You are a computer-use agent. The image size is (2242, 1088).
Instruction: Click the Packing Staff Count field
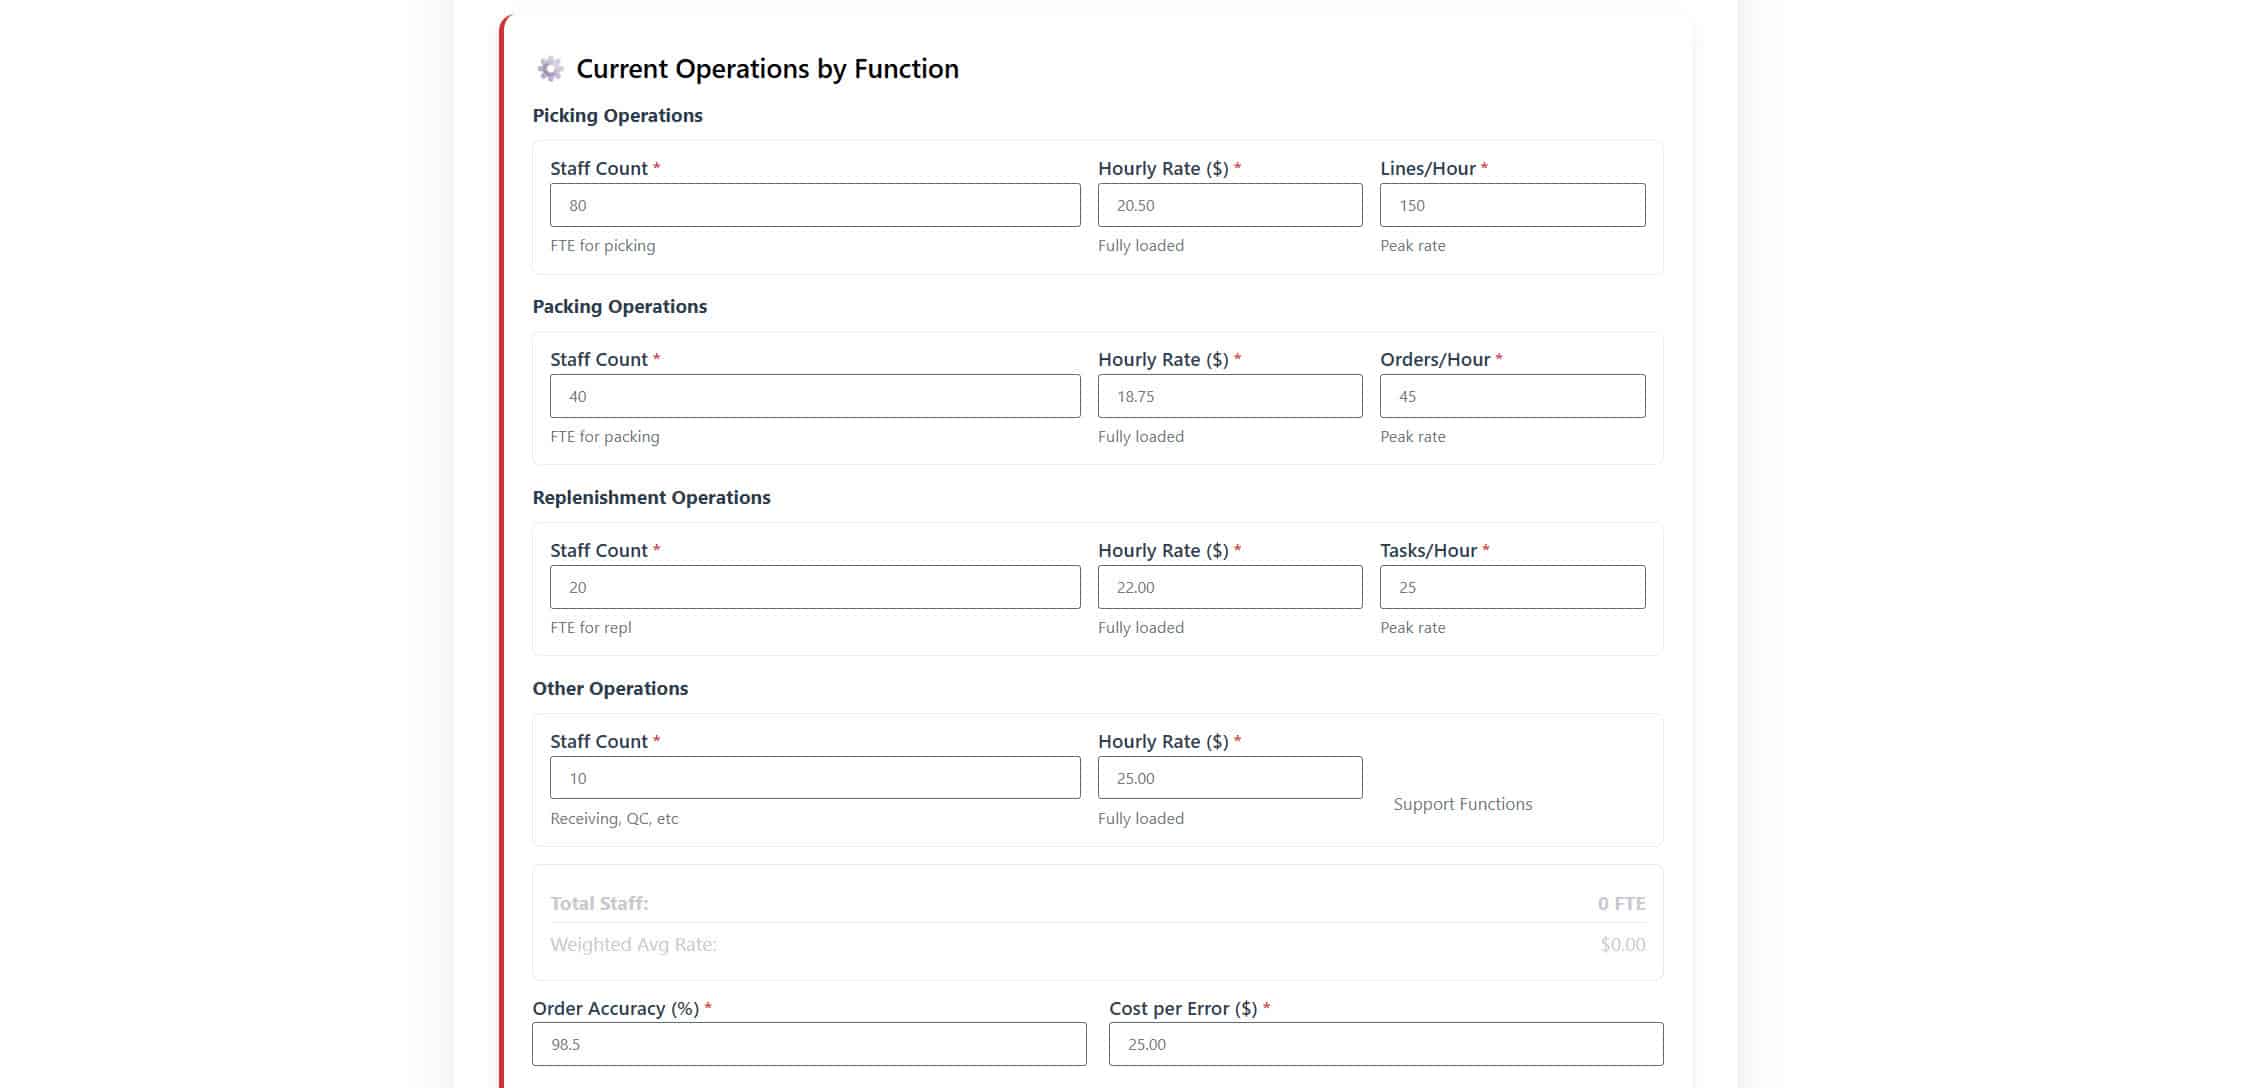pos(814,396)
